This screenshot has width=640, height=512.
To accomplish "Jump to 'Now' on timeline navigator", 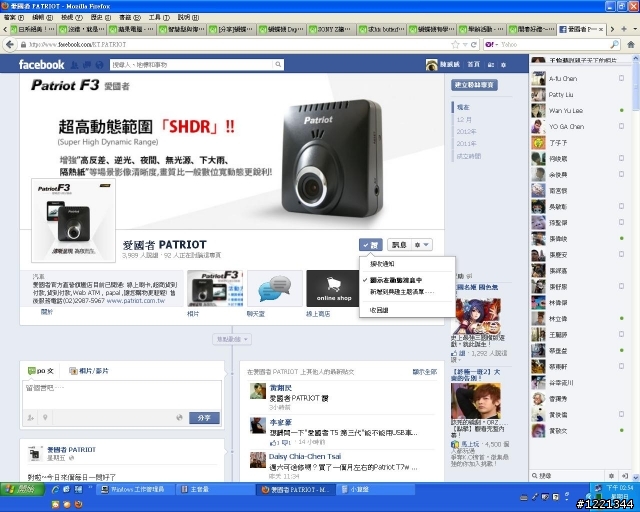I will click(x=463, y=107).
